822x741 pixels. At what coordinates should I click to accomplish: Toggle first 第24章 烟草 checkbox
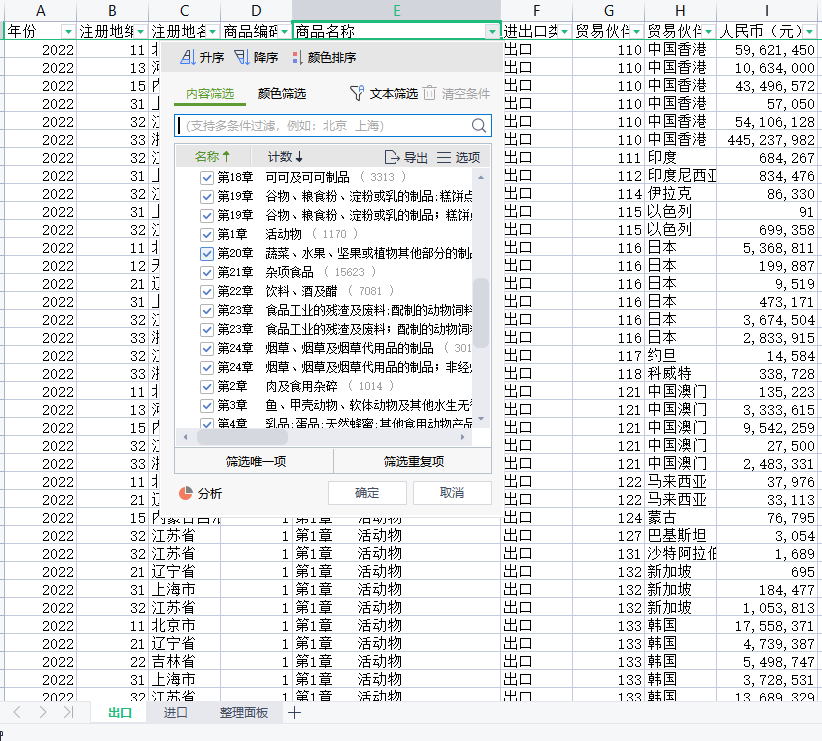tap(207, 349)
